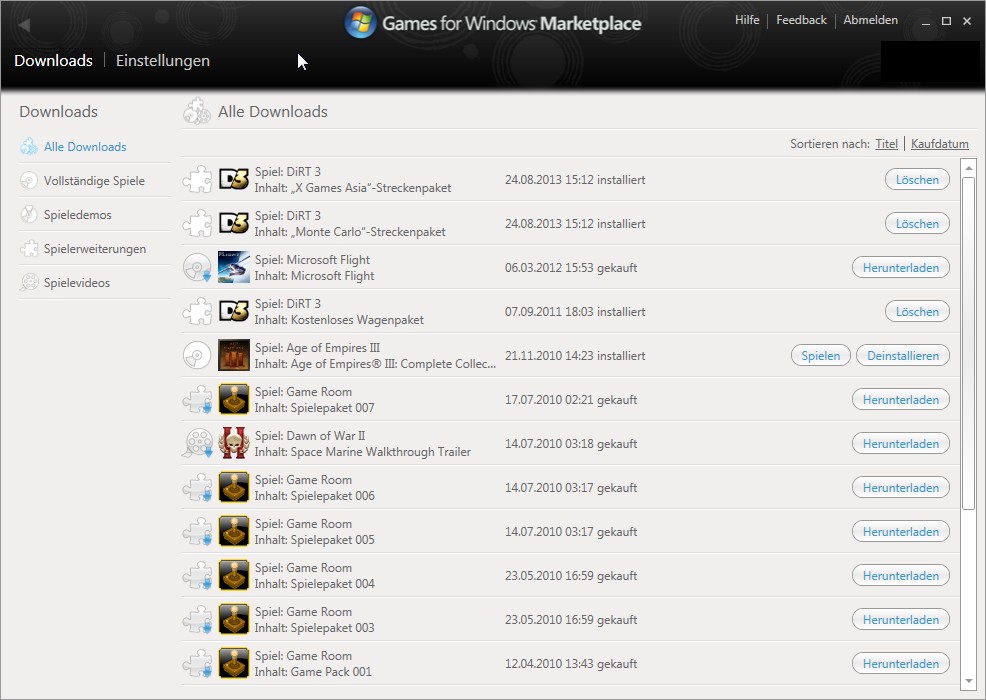The height and width of the screenshot is (700, 986).
Task: Herunterladen Spielepaket 007
Action: 900,399
